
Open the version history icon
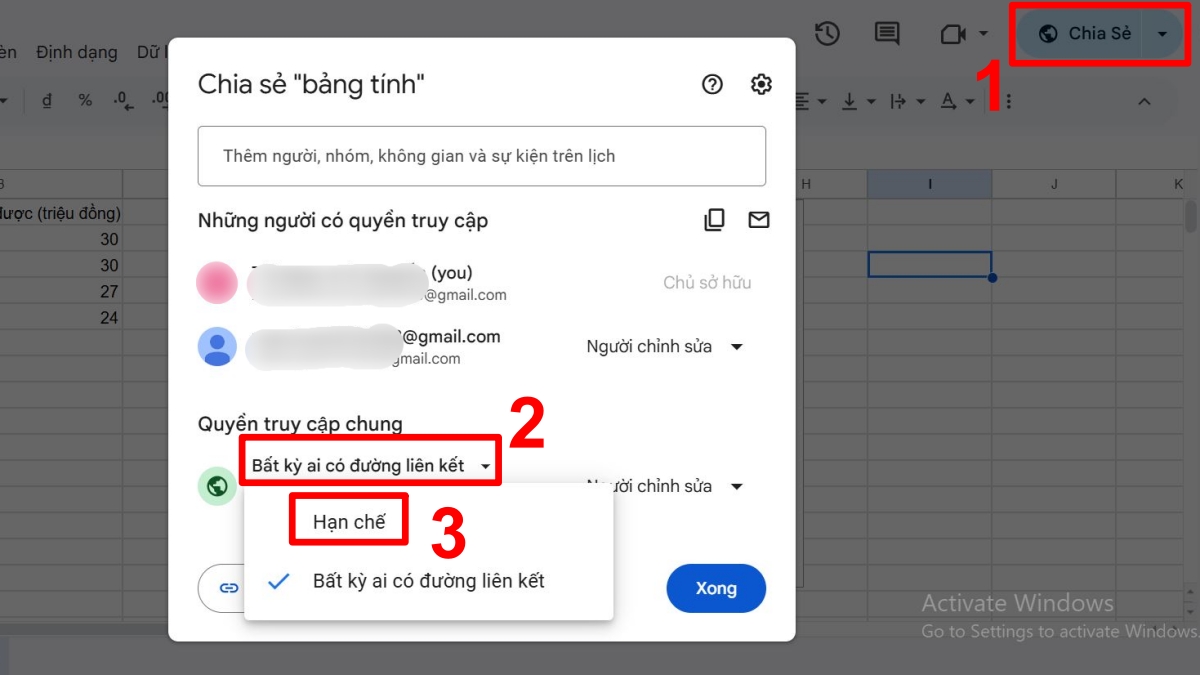[x=828, y=33]
